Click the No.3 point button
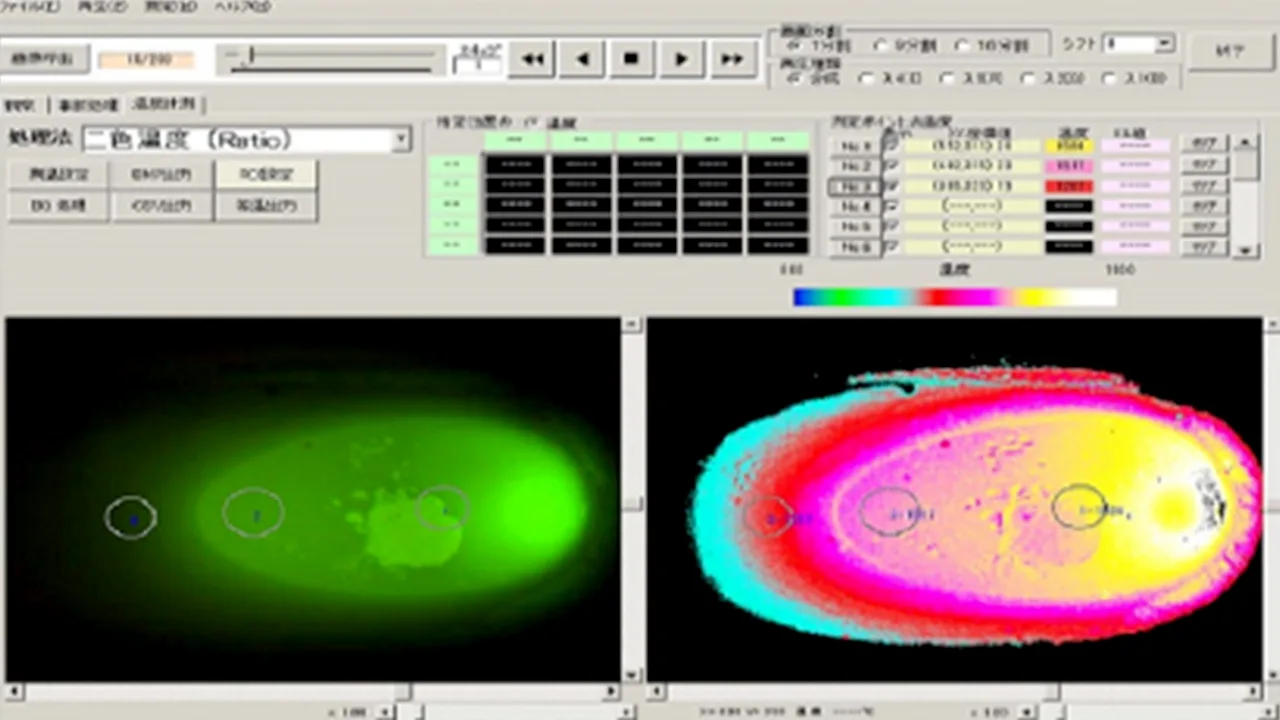1280x720 pixels. tap(855, 187)
